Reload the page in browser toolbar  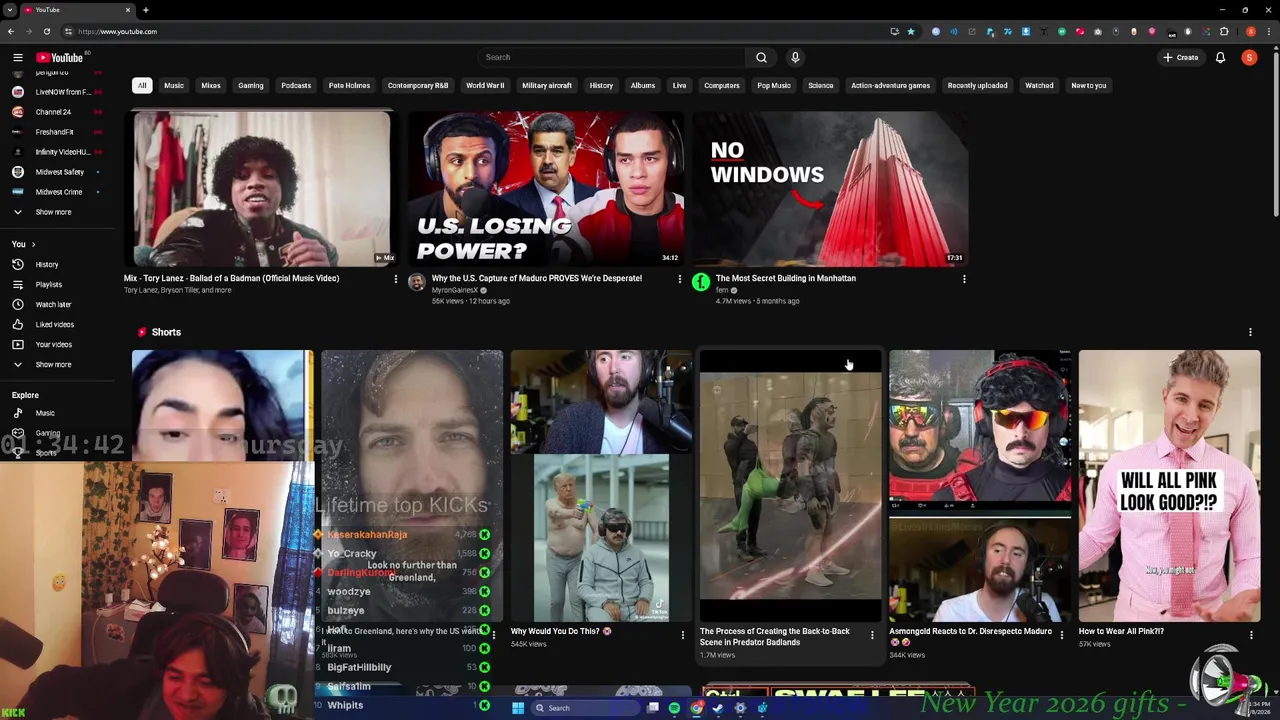tap(46, 32)
